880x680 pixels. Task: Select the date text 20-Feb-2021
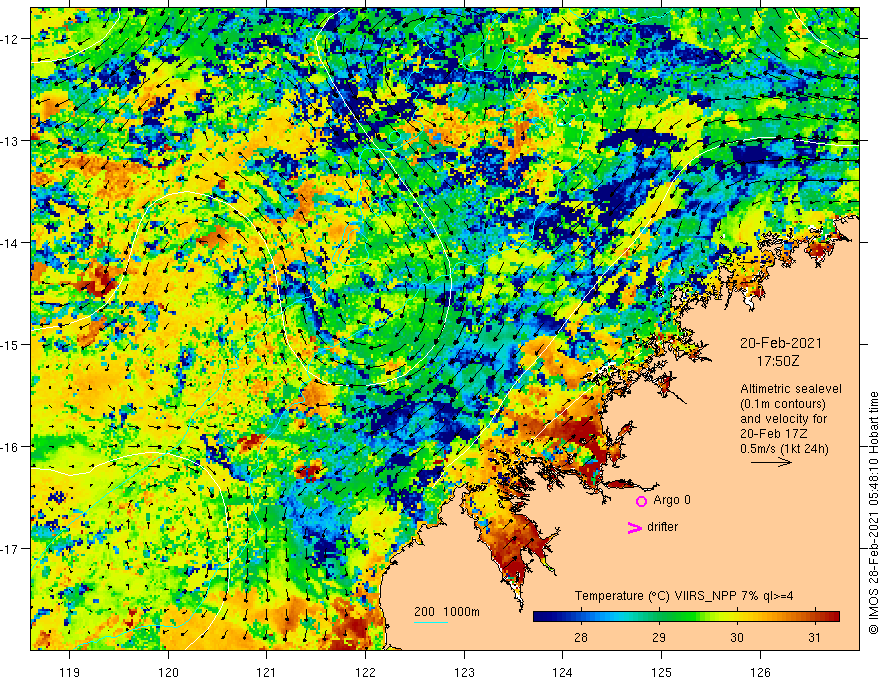point(781,343)
